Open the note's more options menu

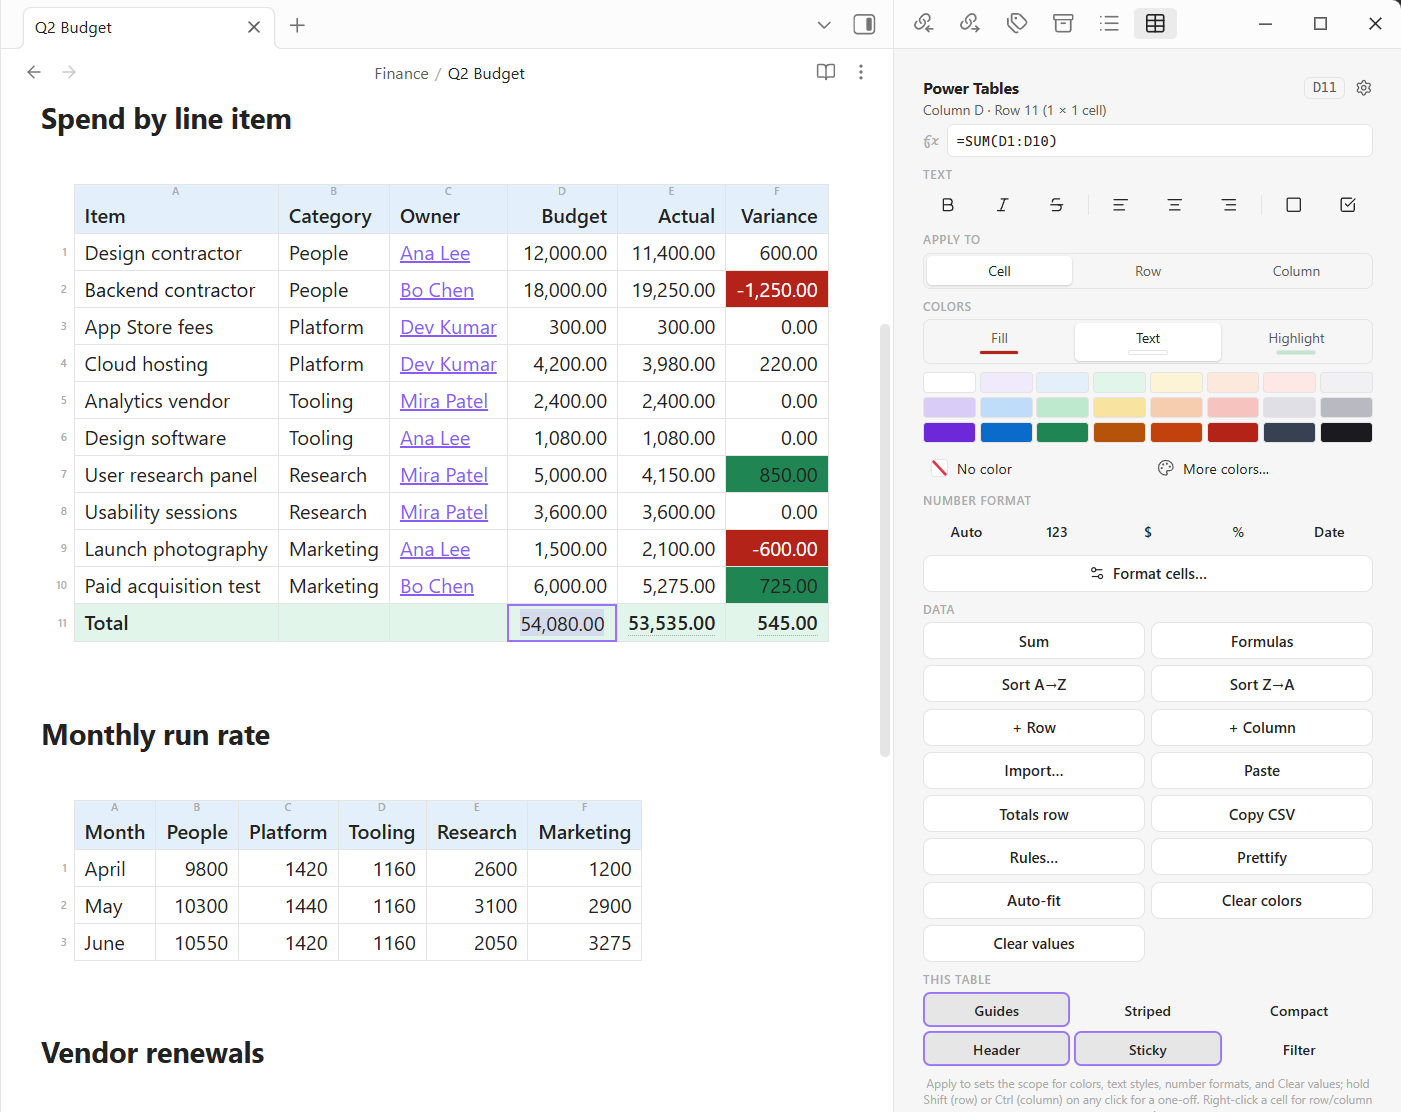(861, 72)
